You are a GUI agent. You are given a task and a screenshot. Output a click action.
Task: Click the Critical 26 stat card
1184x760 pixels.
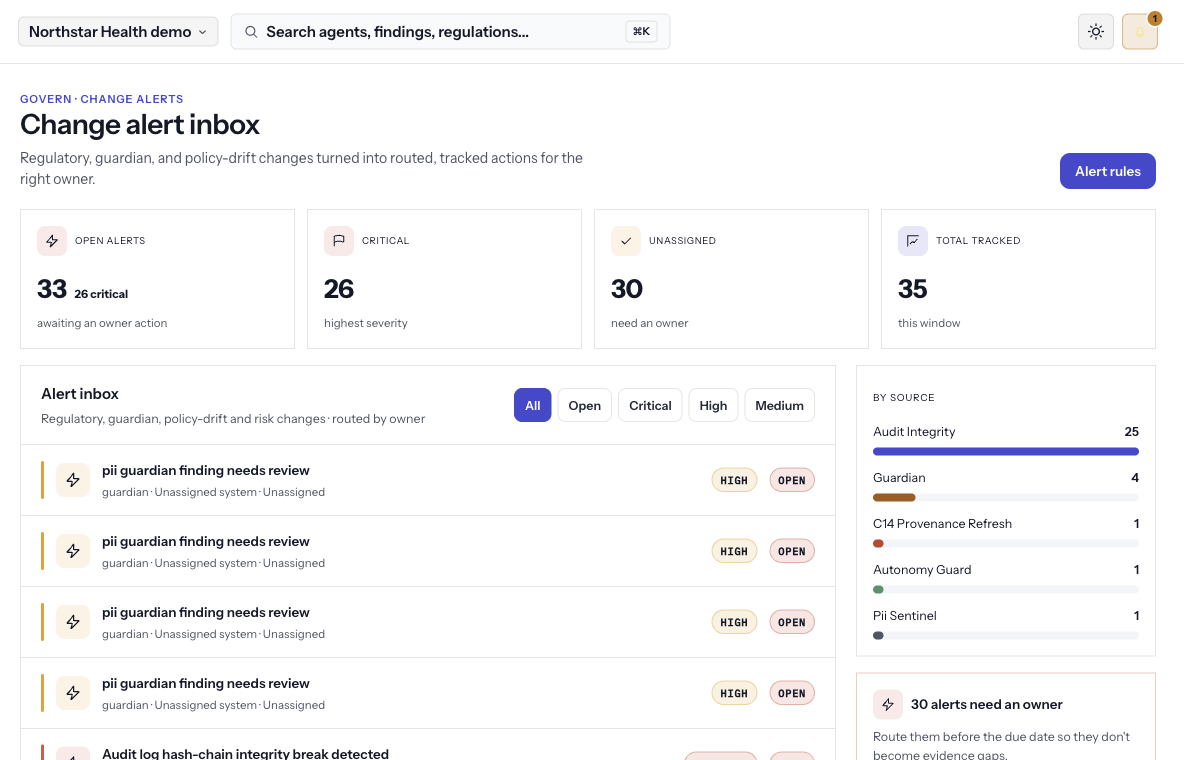coord(444,279)
